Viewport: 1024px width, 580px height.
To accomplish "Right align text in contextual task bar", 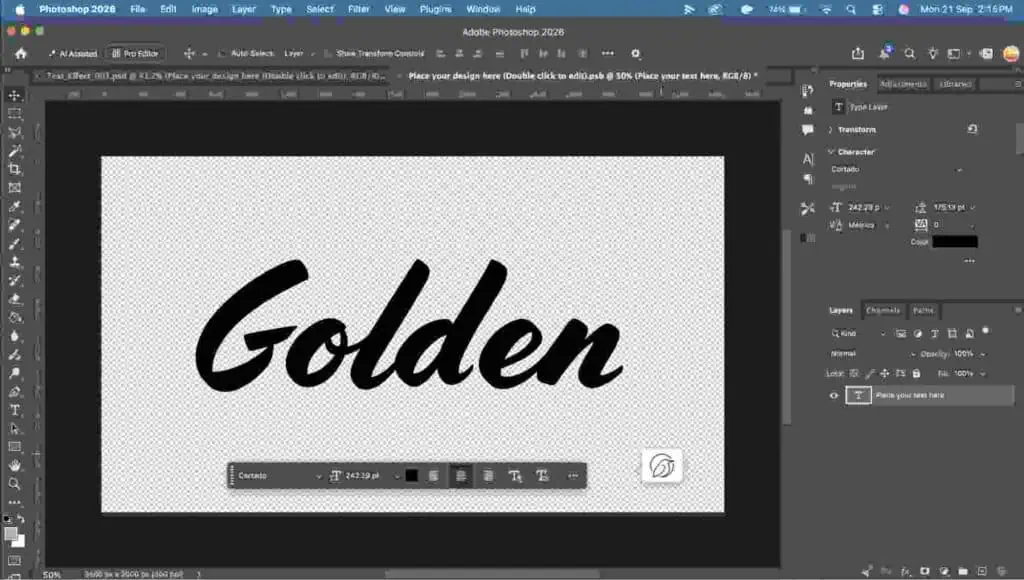I will tap(488, 476).
